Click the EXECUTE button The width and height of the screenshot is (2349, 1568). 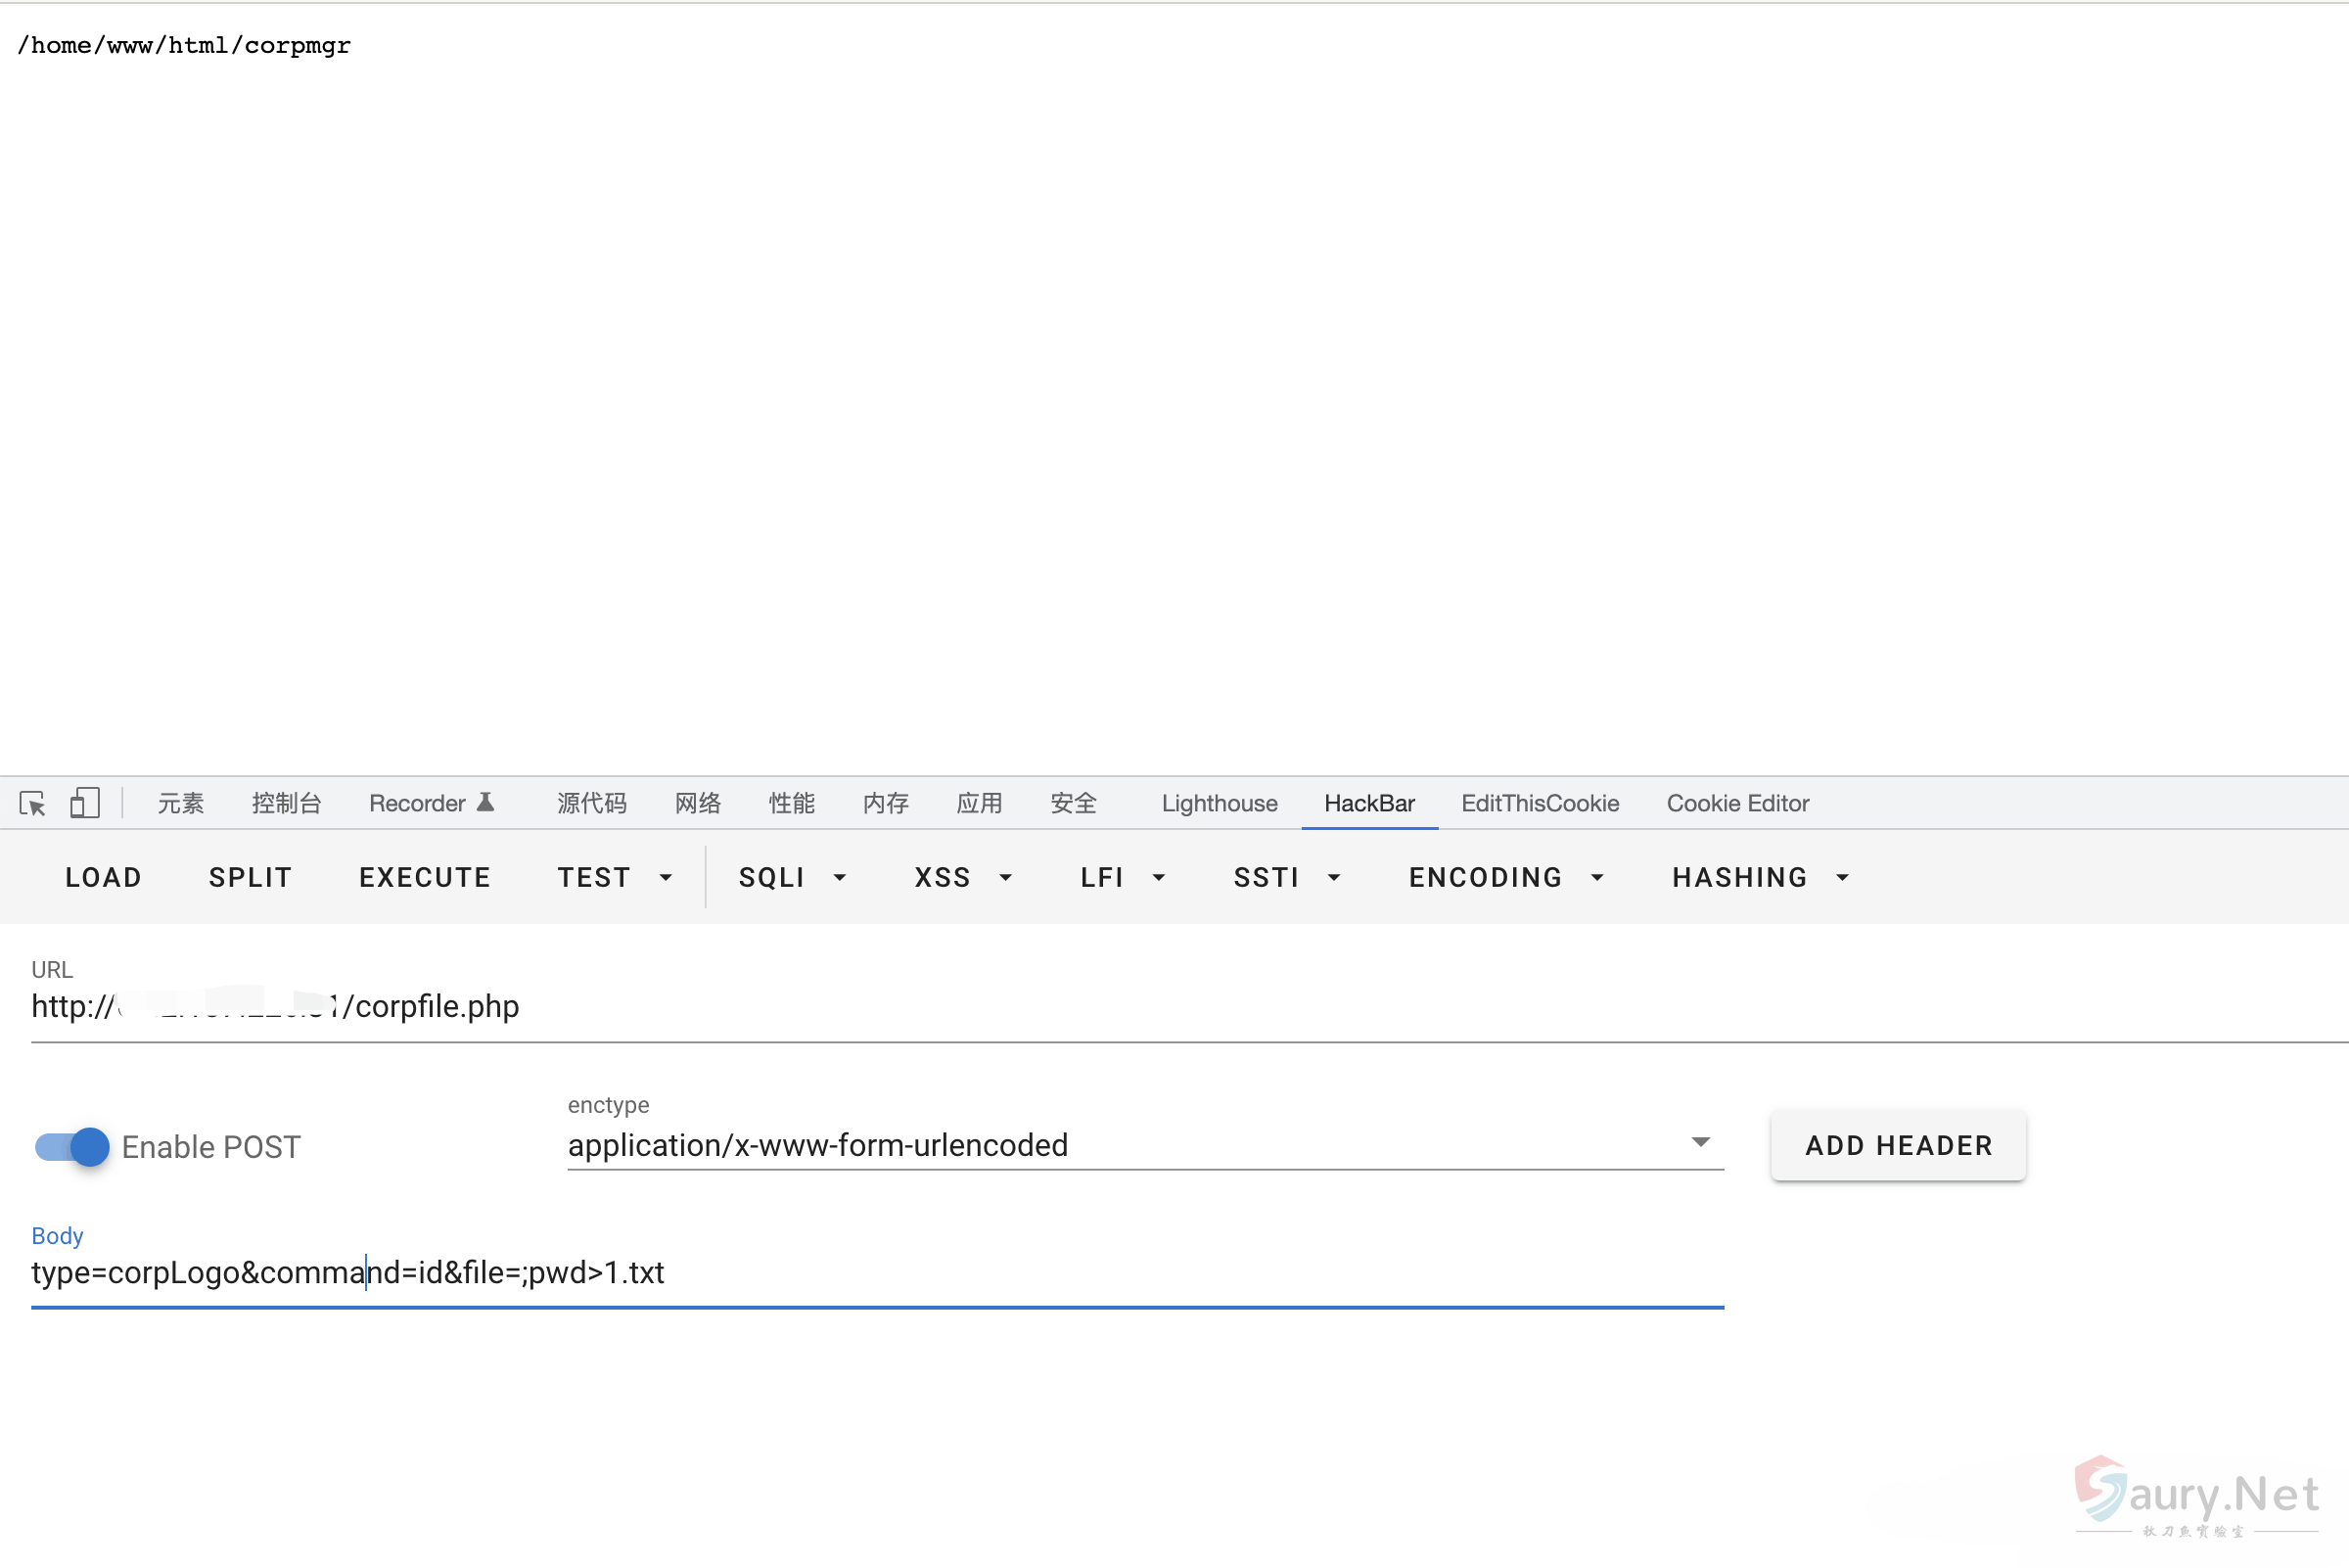click(x=425, y=877)
